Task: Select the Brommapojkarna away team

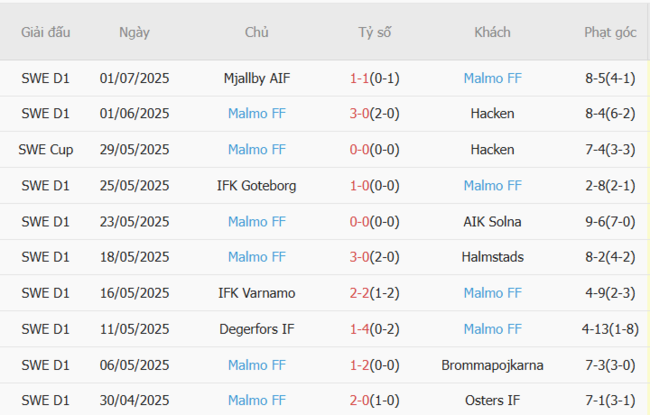Action: pos(492,365)
